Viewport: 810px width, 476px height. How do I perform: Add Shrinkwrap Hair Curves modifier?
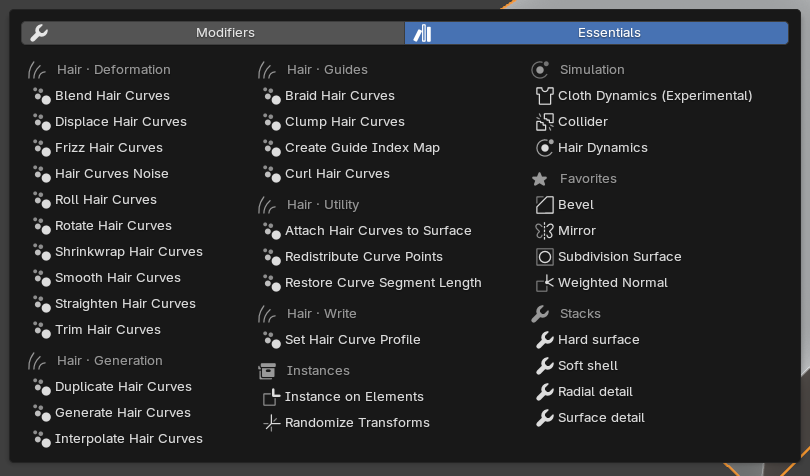(x=129, y=252)
